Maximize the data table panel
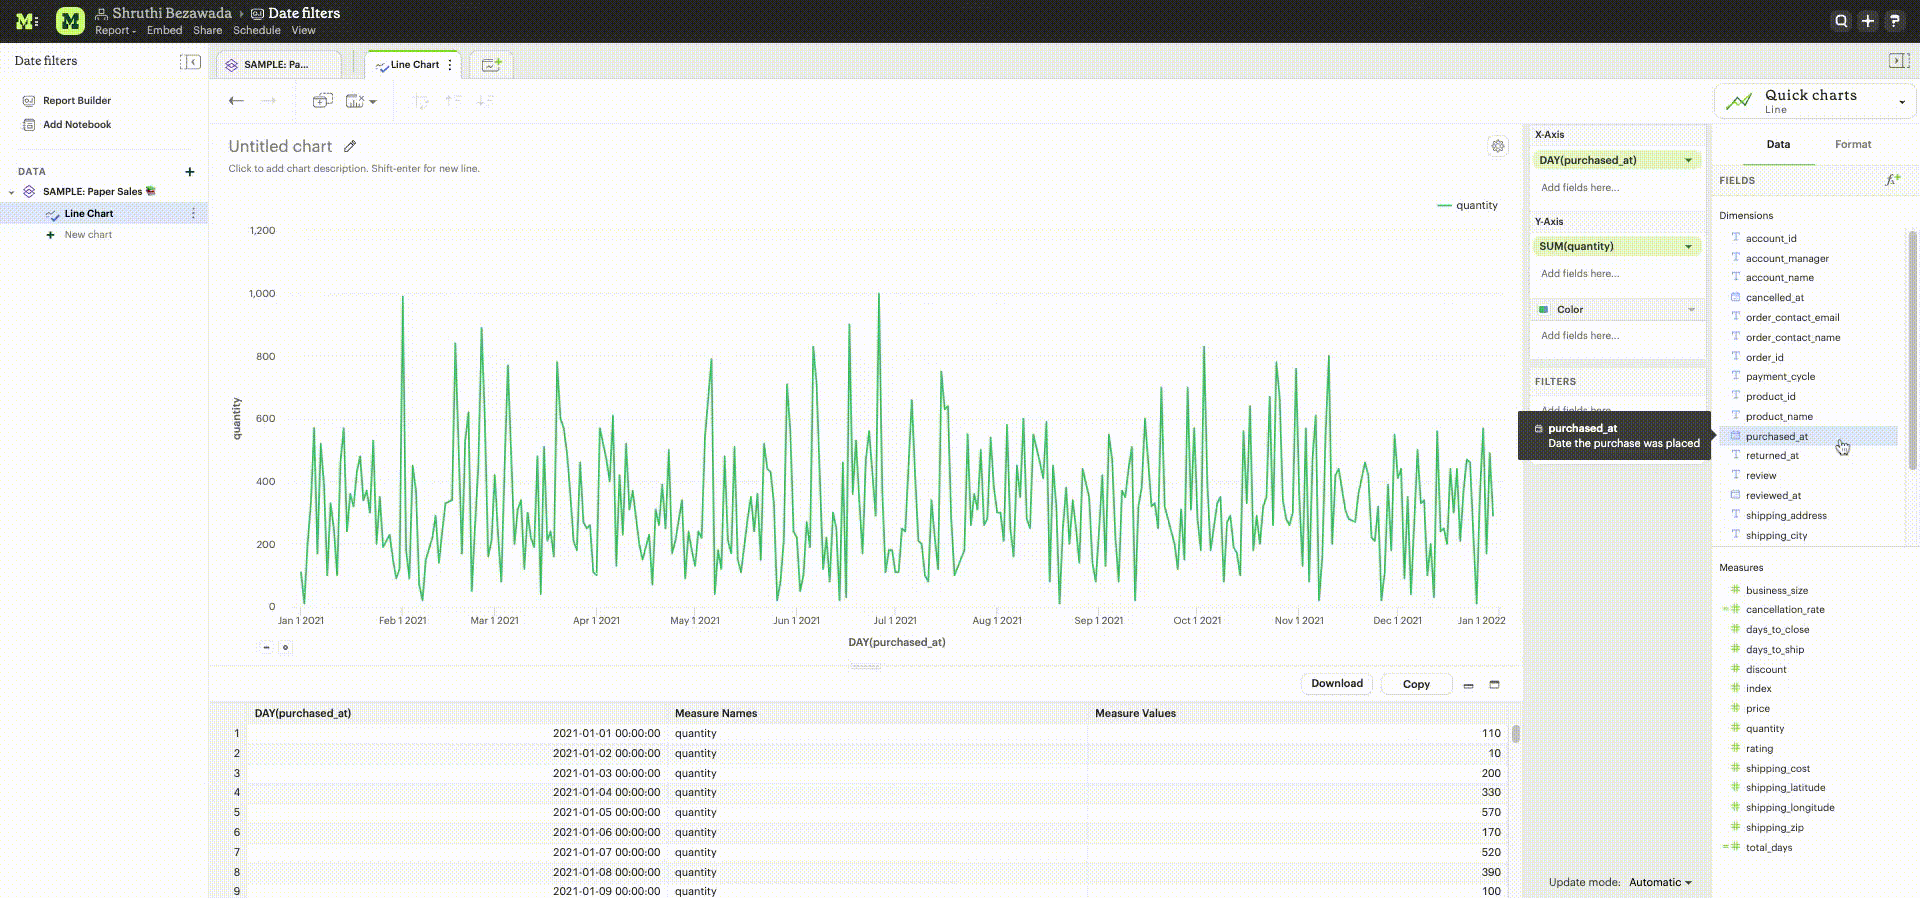This screenshot has width=1920, height=898. pos(1494,685)
